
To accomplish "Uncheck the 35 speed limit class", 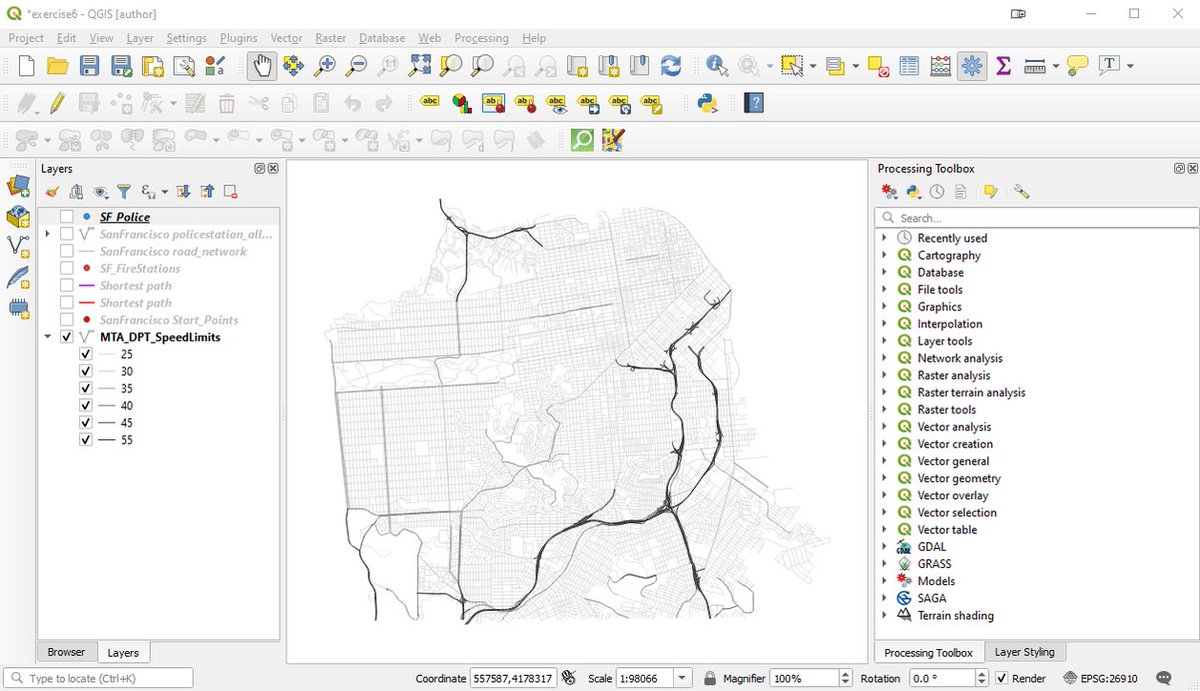I will coord(86,388).
